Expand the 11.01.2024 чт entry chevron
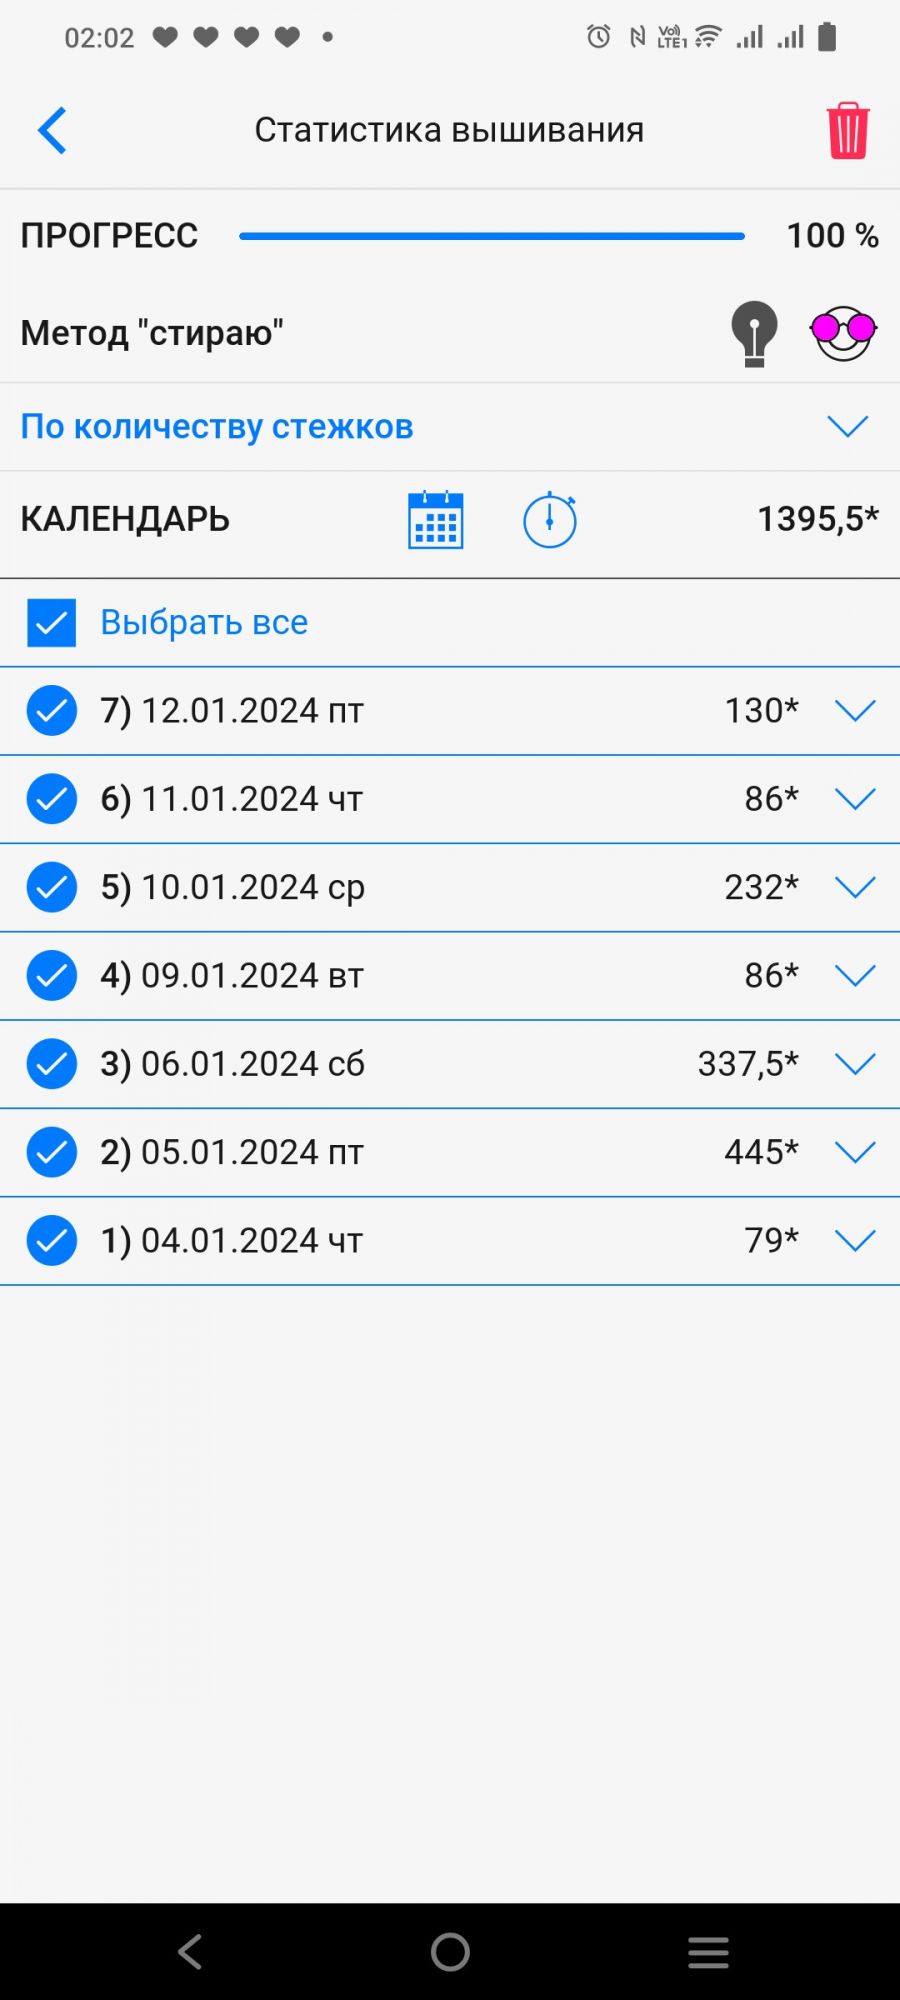Screen dimensions: 900x2000 855,799
